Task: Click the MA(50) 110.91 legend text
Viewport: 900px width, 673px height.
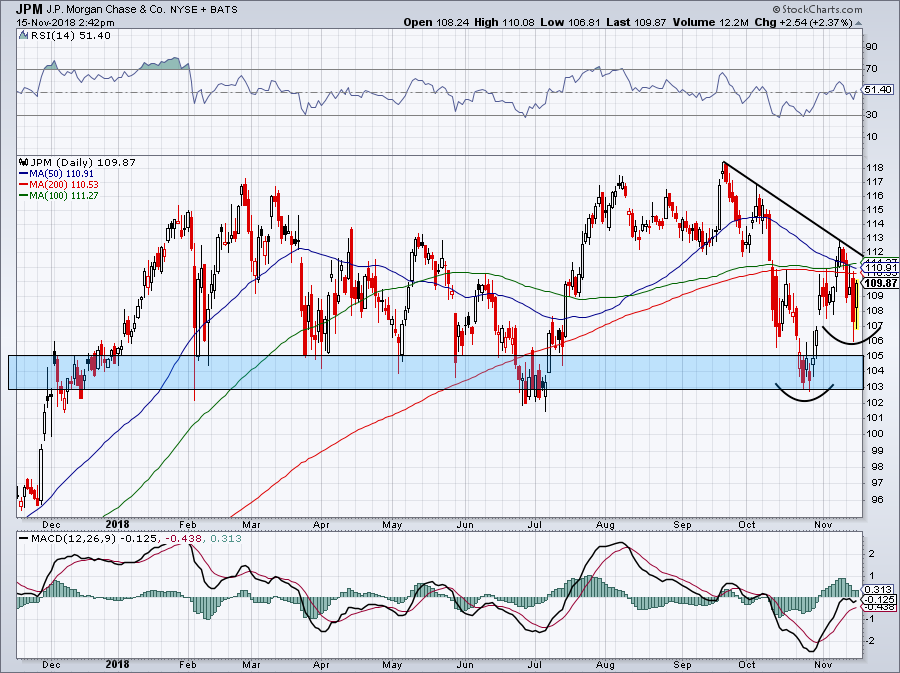Action: point(61,173)
